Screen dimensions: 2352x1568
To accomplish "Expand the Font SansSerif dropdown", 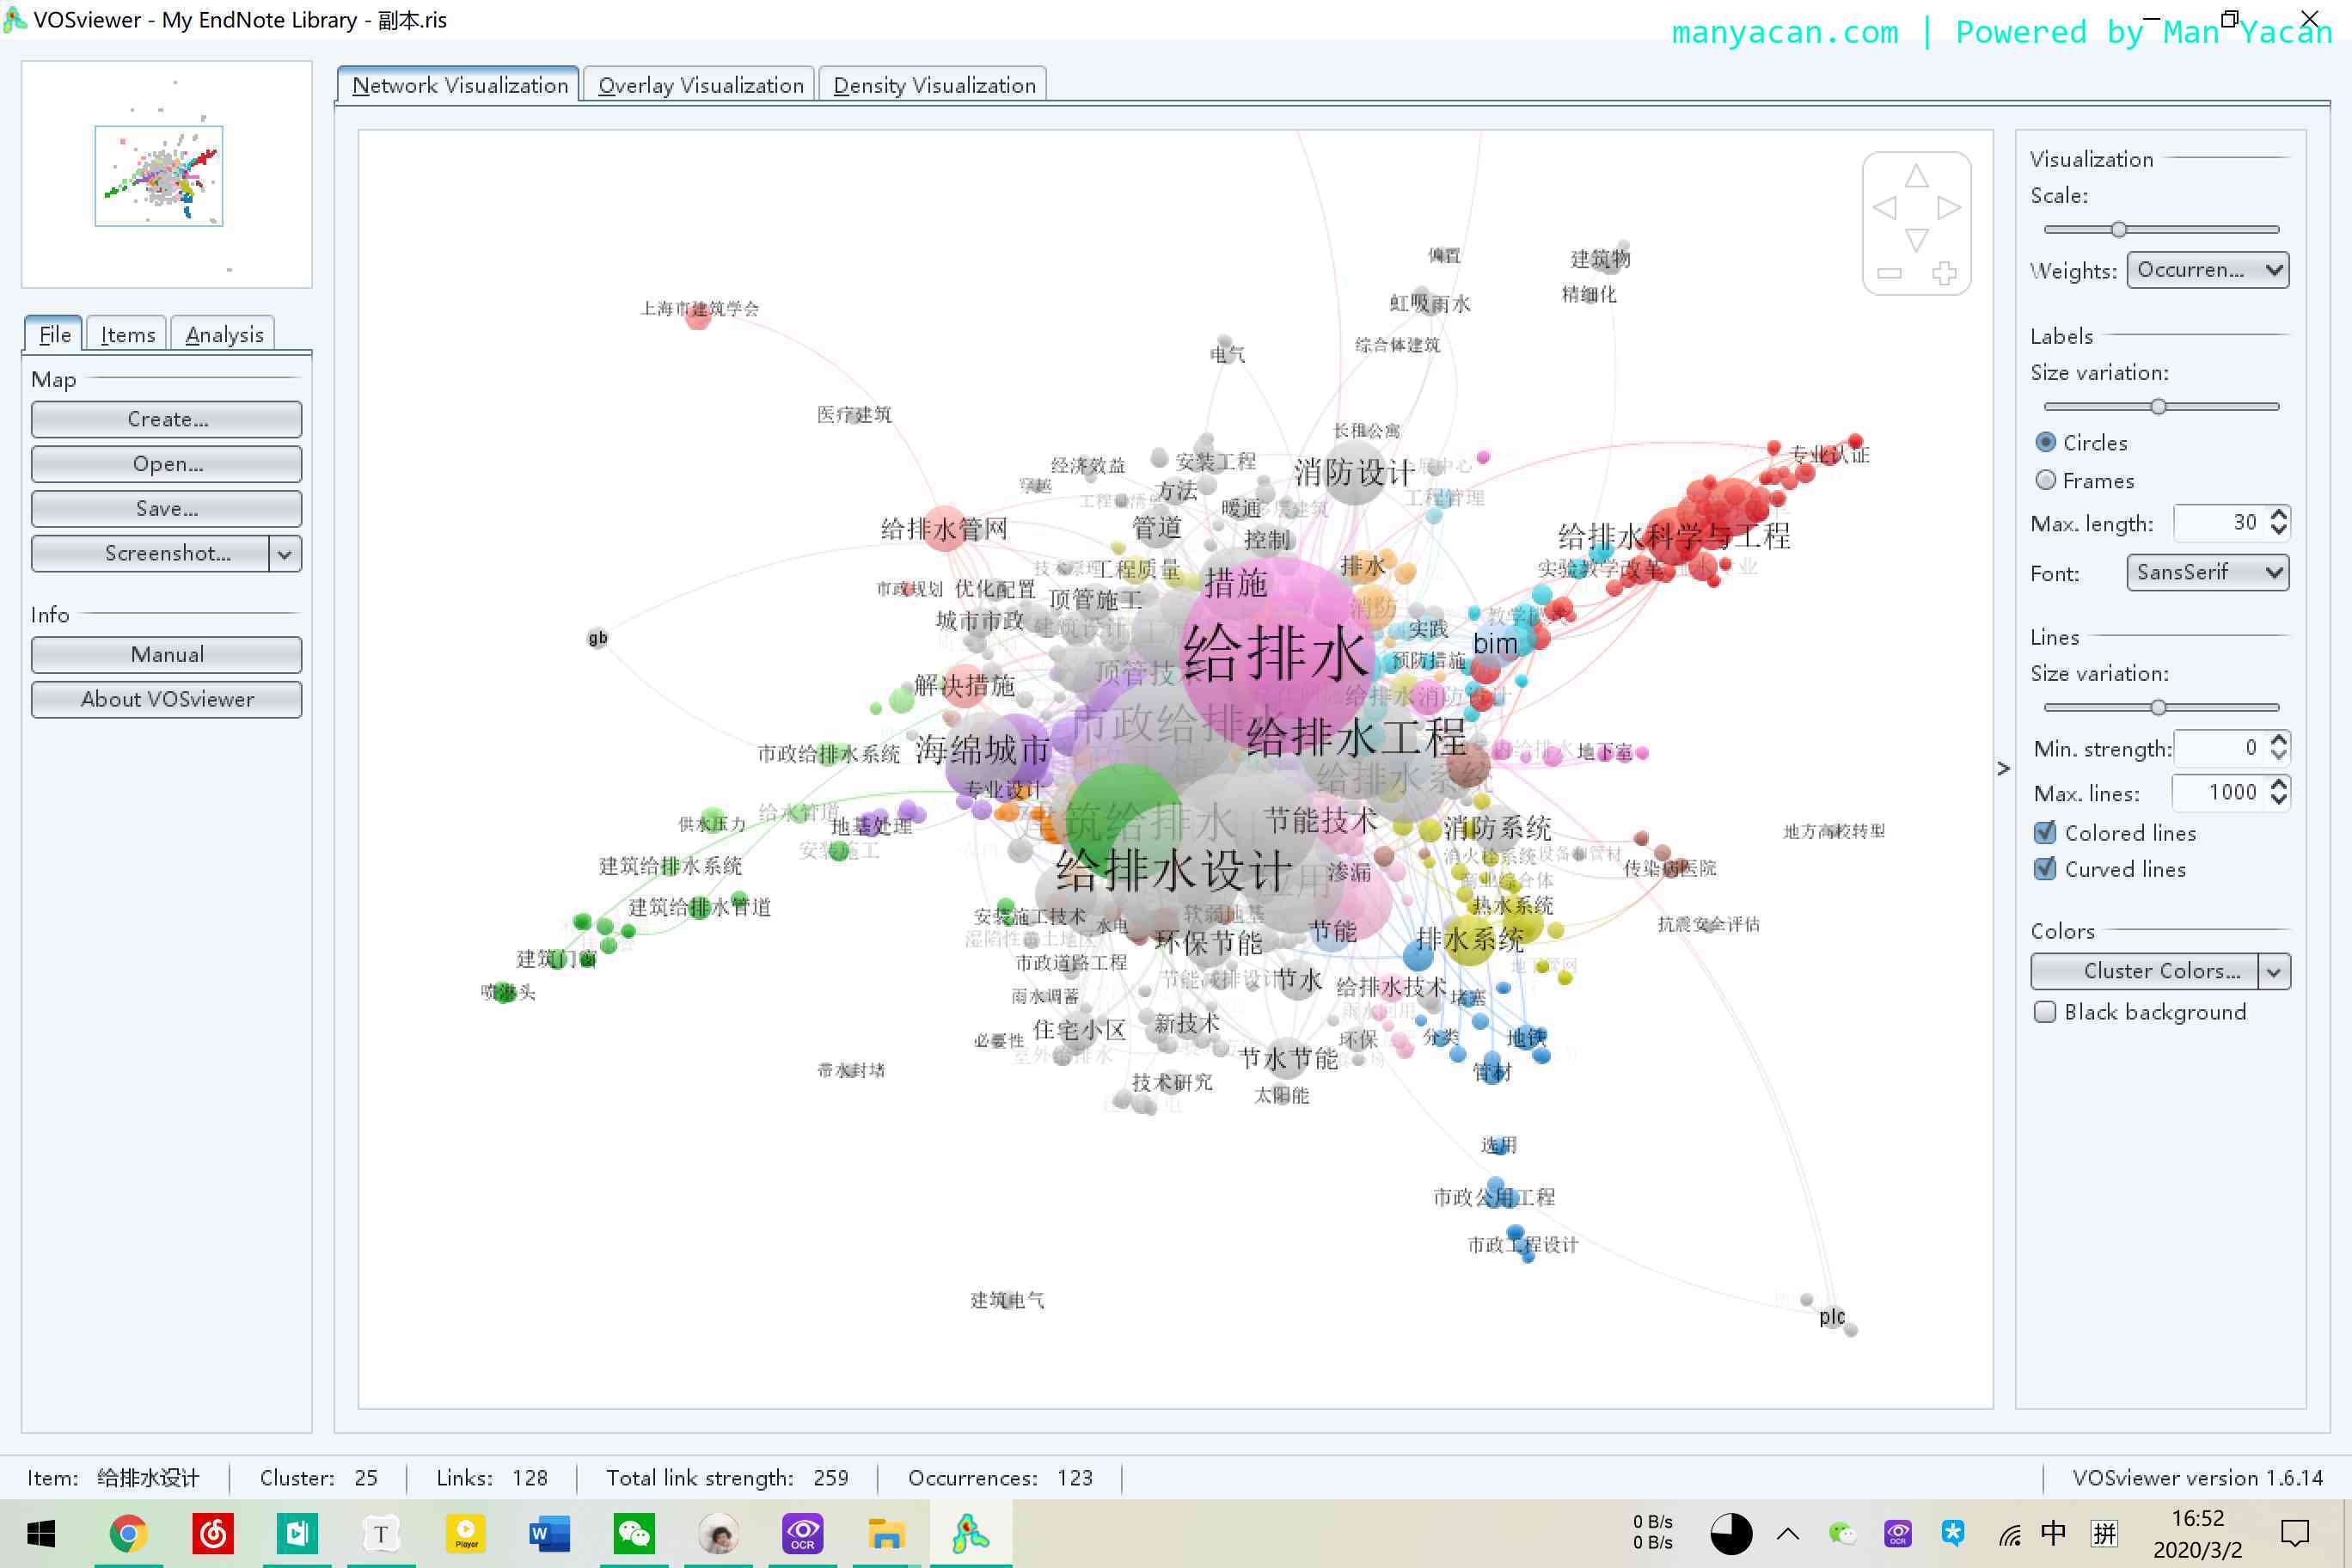I will point(2207,572).
